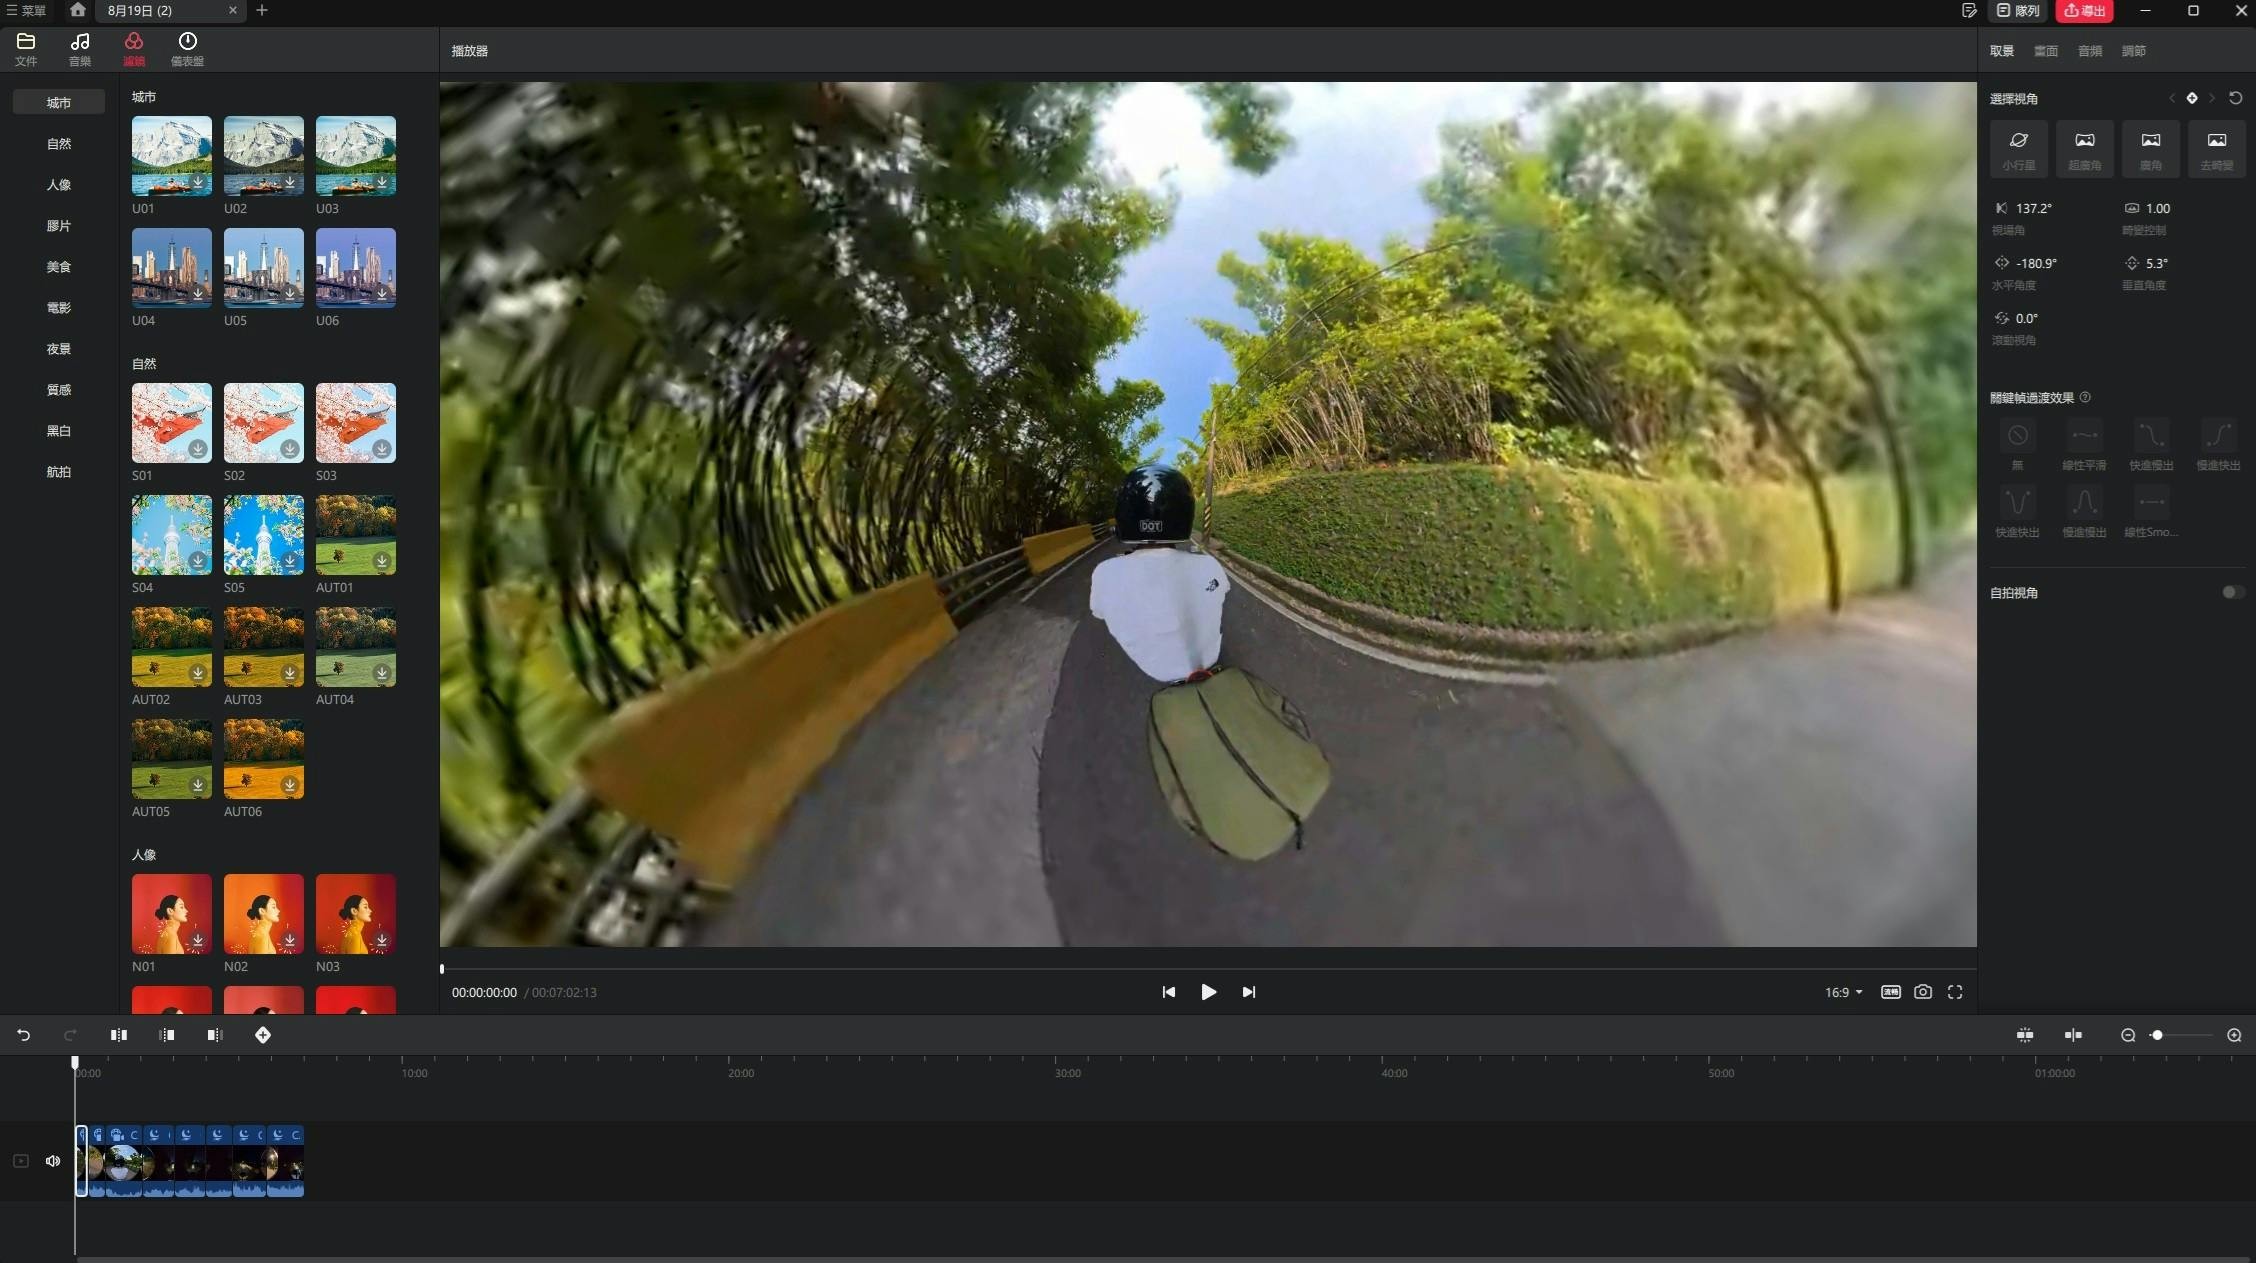
Task: Mute the timeline track audio
Action: coord(53,1161)
